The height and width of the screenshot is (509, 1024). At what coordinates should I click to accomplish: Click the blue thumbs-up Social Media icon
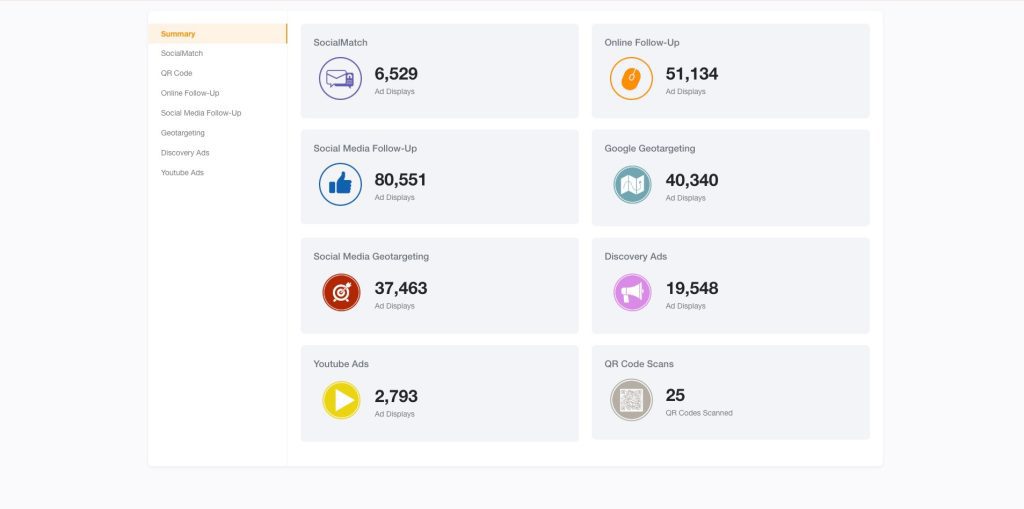[x=340, y=184]
